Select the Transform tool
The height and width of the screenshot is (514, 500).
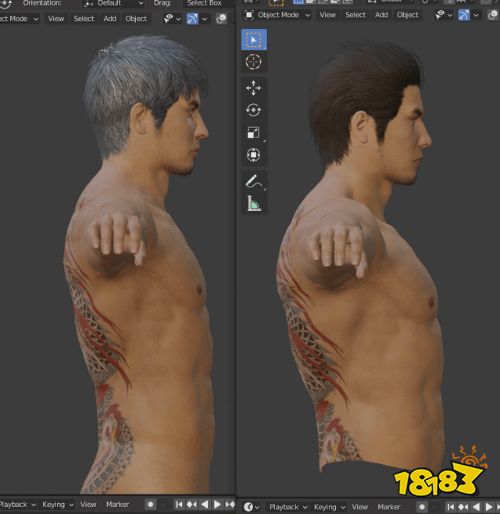coord(254,155)
